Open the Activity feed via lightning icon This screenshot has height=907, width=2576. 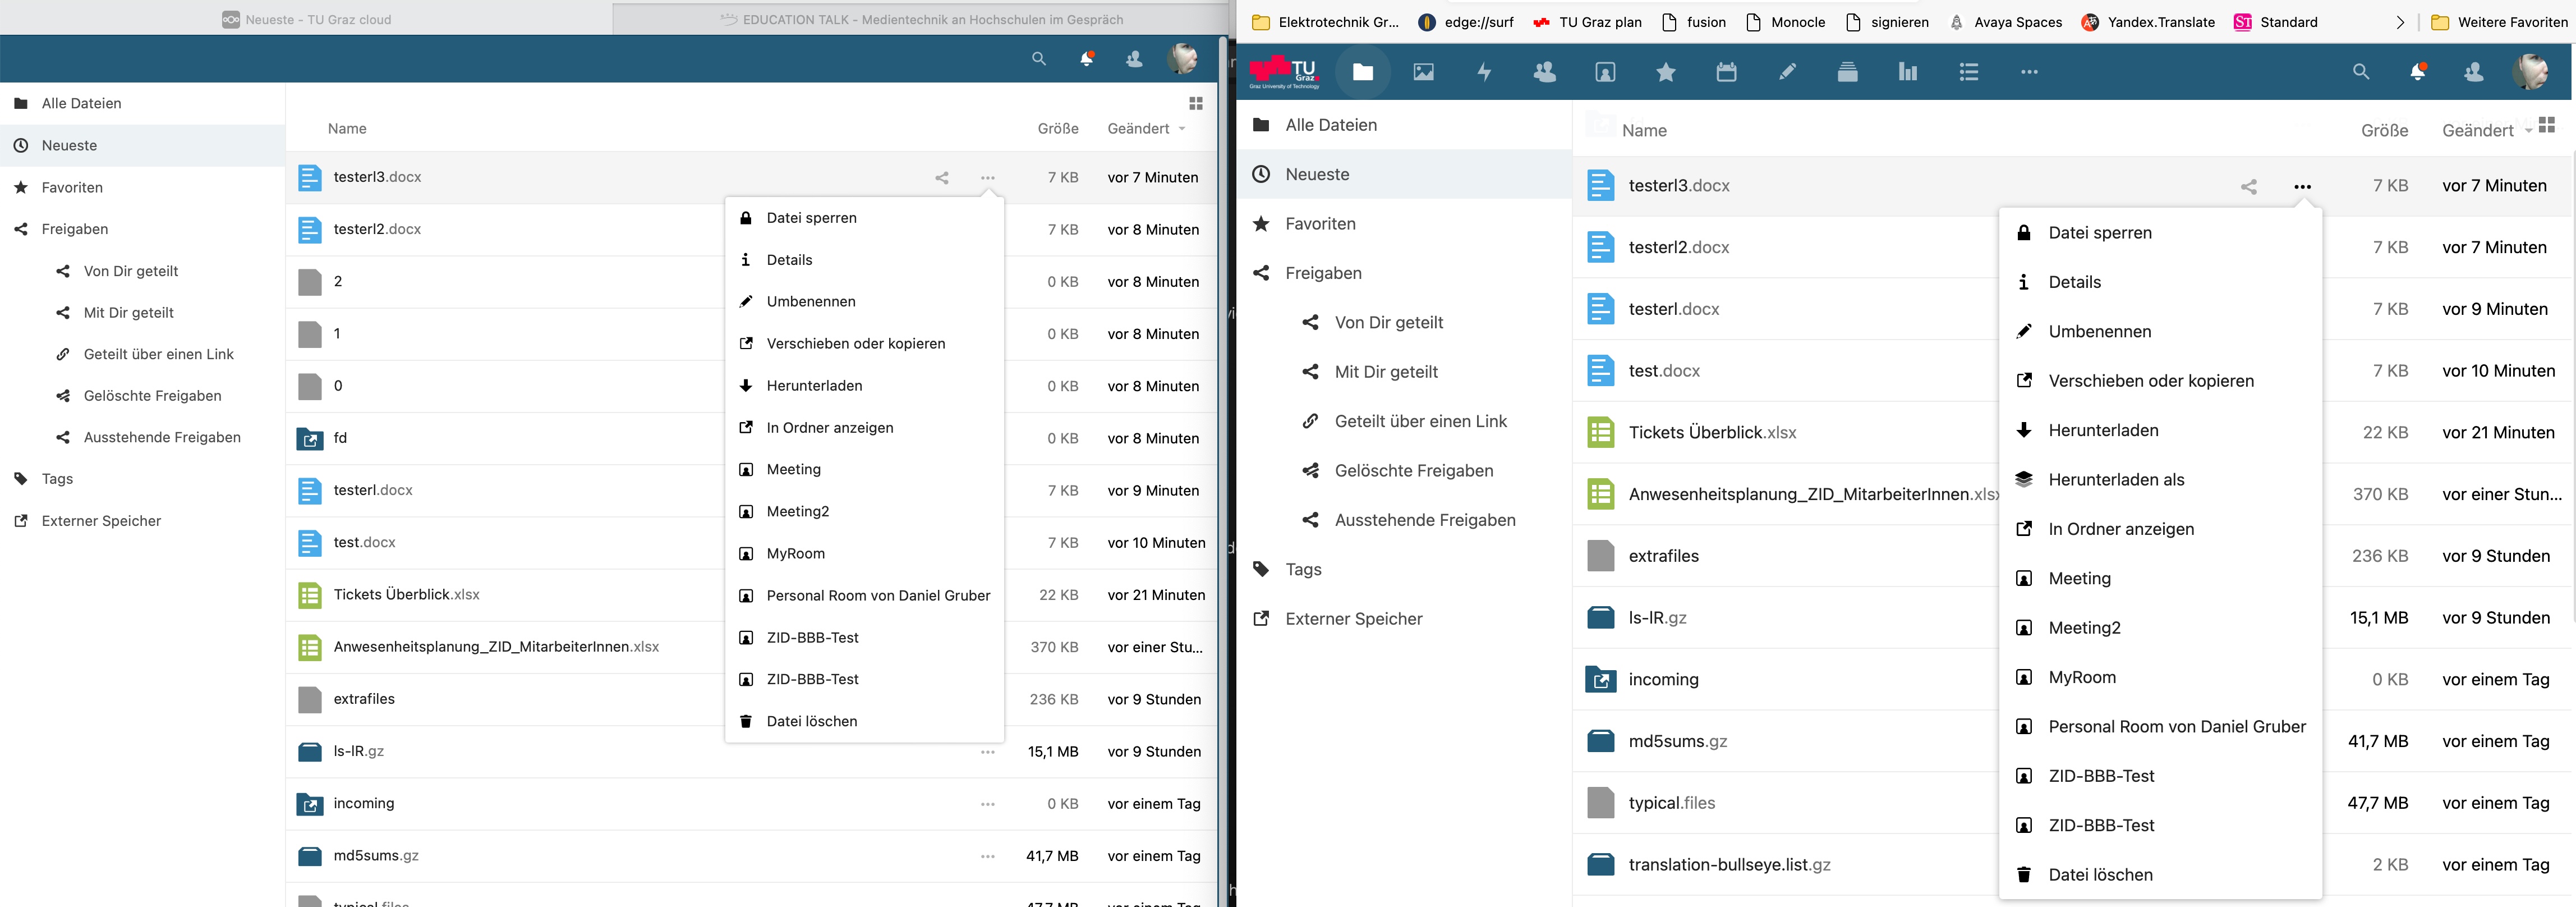click(1484, 71)
